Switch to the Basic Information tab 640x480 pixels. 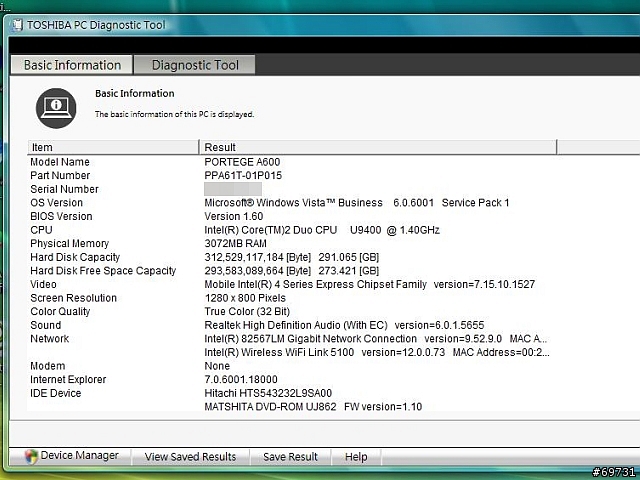pos(72,65)
